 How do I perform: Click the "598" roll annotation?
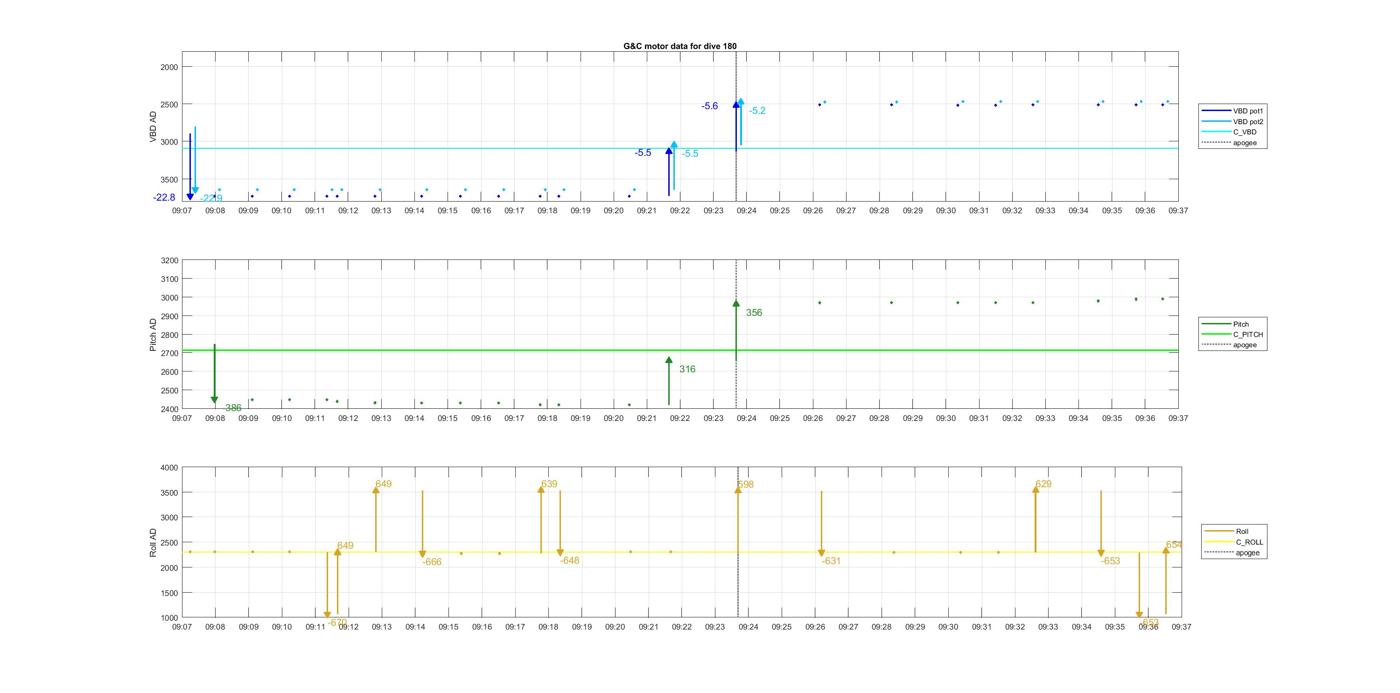tap(746, 485)
